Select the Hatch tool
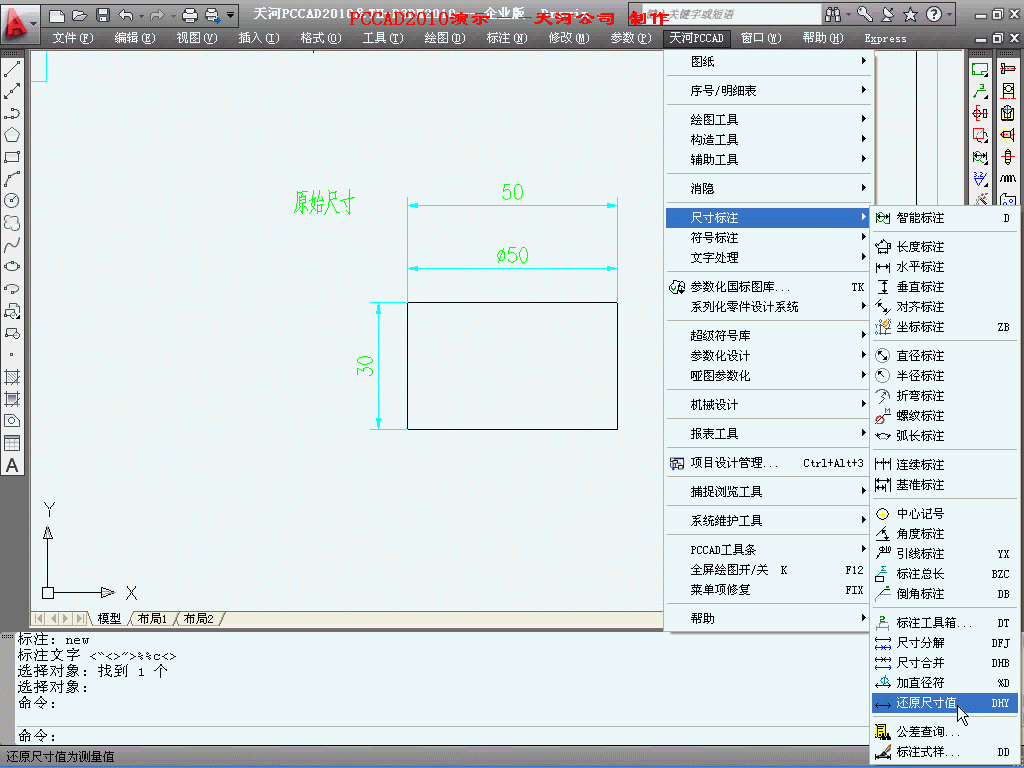The width and height of the screenshot is (1024, 768). click(12, 377)
